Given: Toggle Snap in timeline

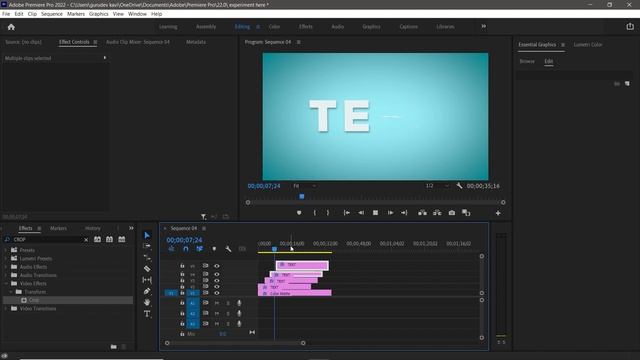Looking at the screenshot, I should pyautogui.click(x=186, y=249).
